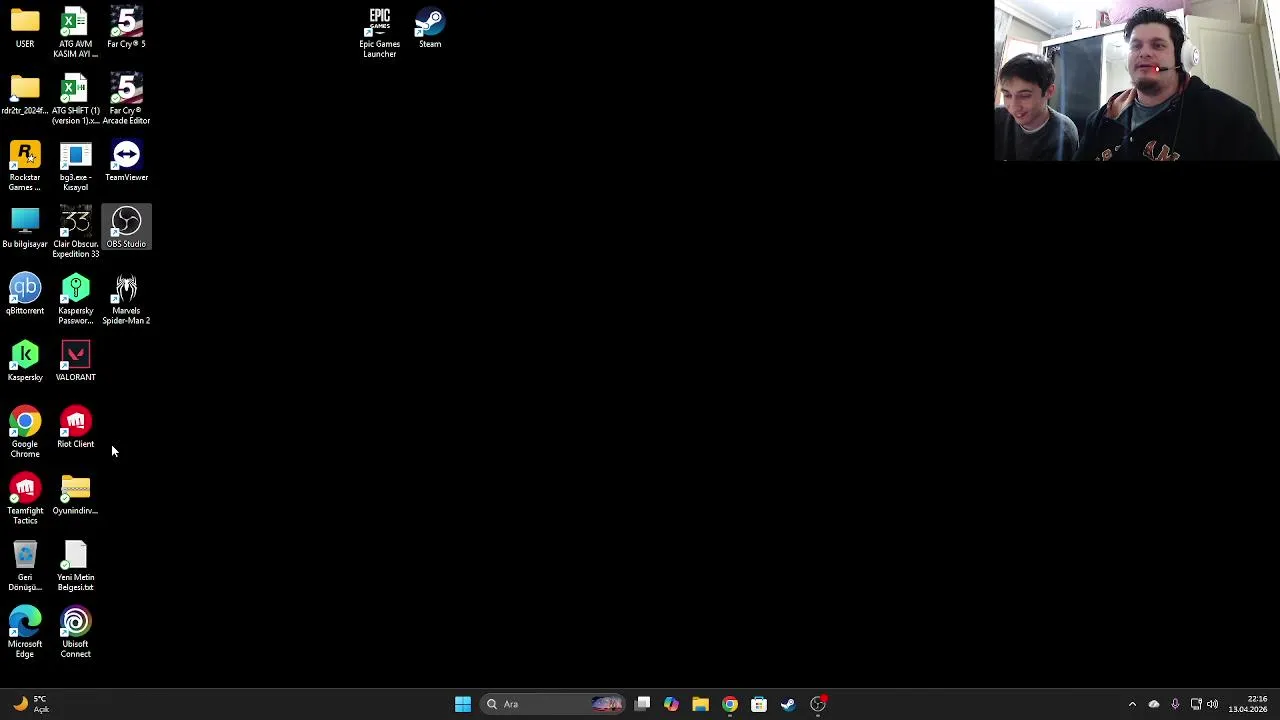Open Microsoft Store from the taskbar

click(x=759, y=704)
